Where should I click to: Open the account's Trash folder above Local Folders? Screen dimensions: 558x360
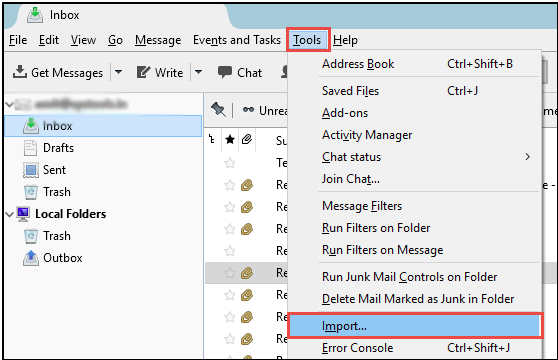pos(57,192)
